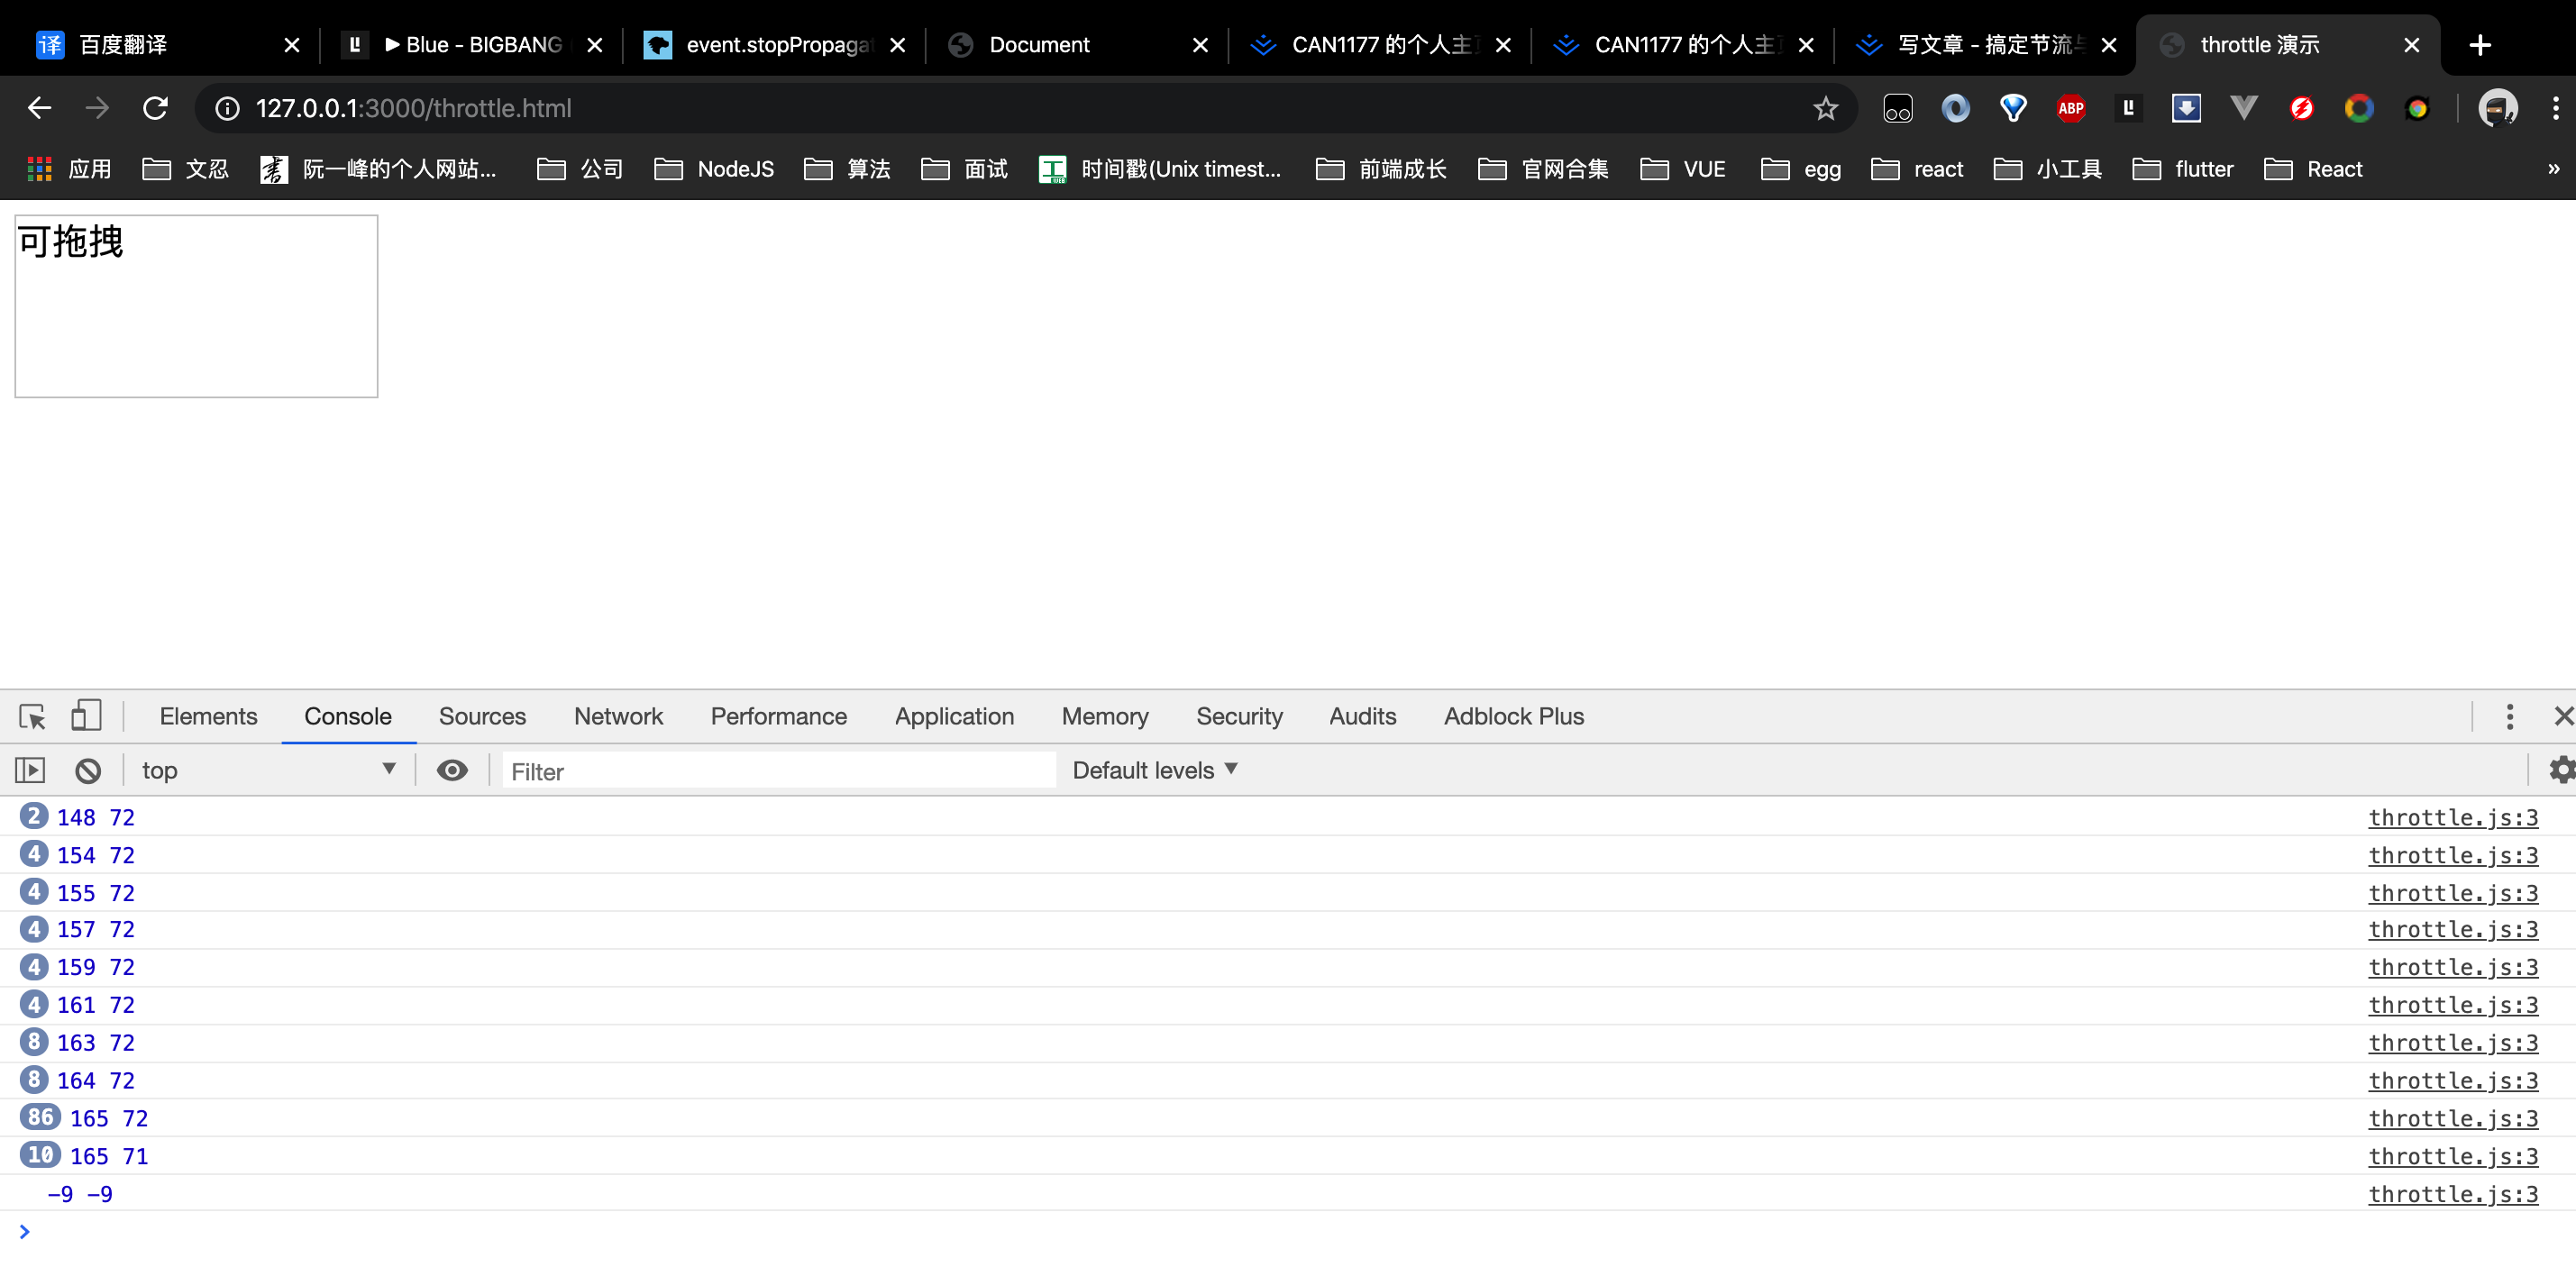
Task: Toggle the live expression eye icon
Action: (x=452, y=770)
